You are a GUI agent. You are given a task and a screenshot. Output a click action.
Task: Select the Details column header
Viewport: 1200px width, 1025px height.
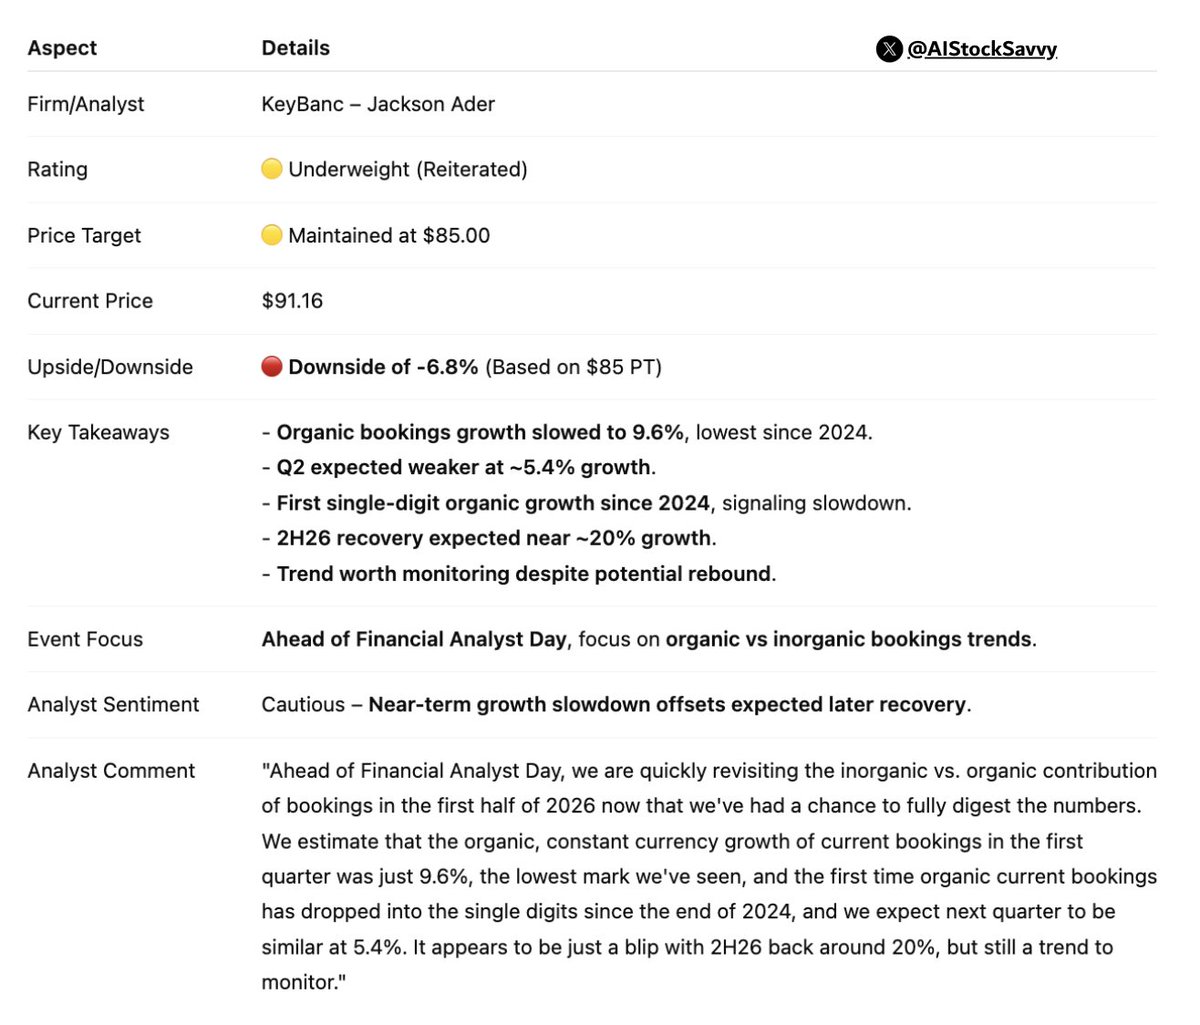(x=295, y=48)
